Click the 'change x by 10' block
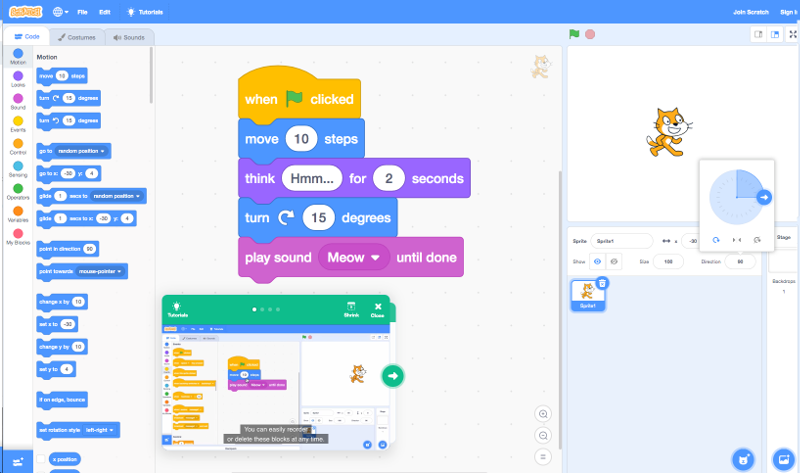This screenshot has height=473, width=800. tap(62, 302)
